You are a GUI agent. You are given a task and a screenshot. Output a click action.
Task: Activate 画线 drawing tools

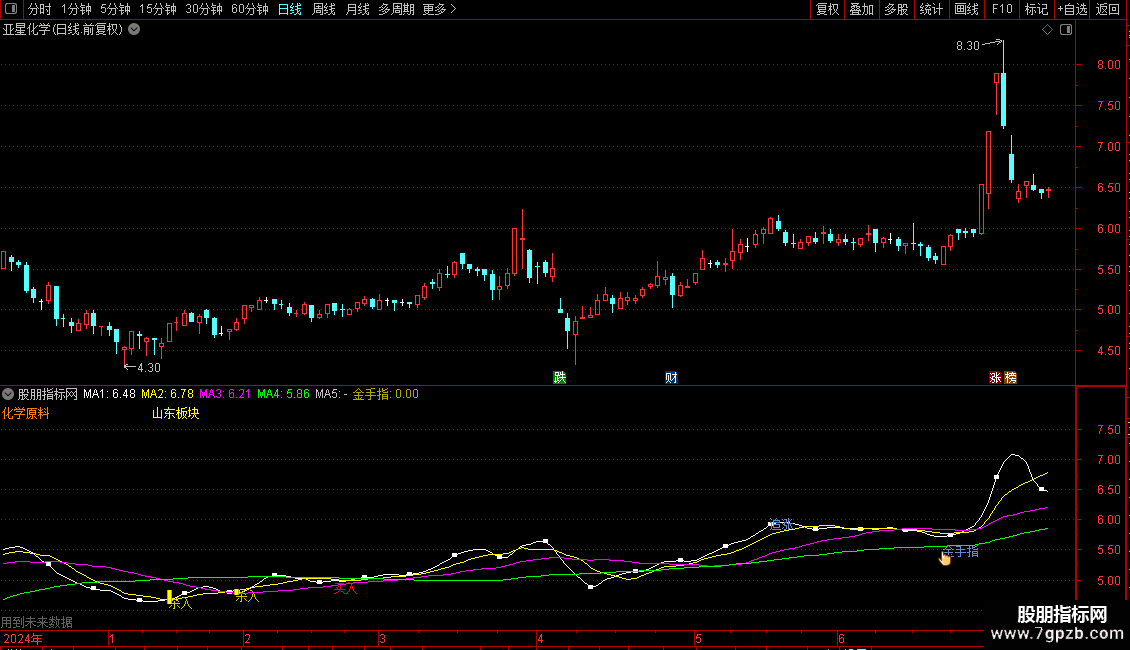[x=966, y=9]
